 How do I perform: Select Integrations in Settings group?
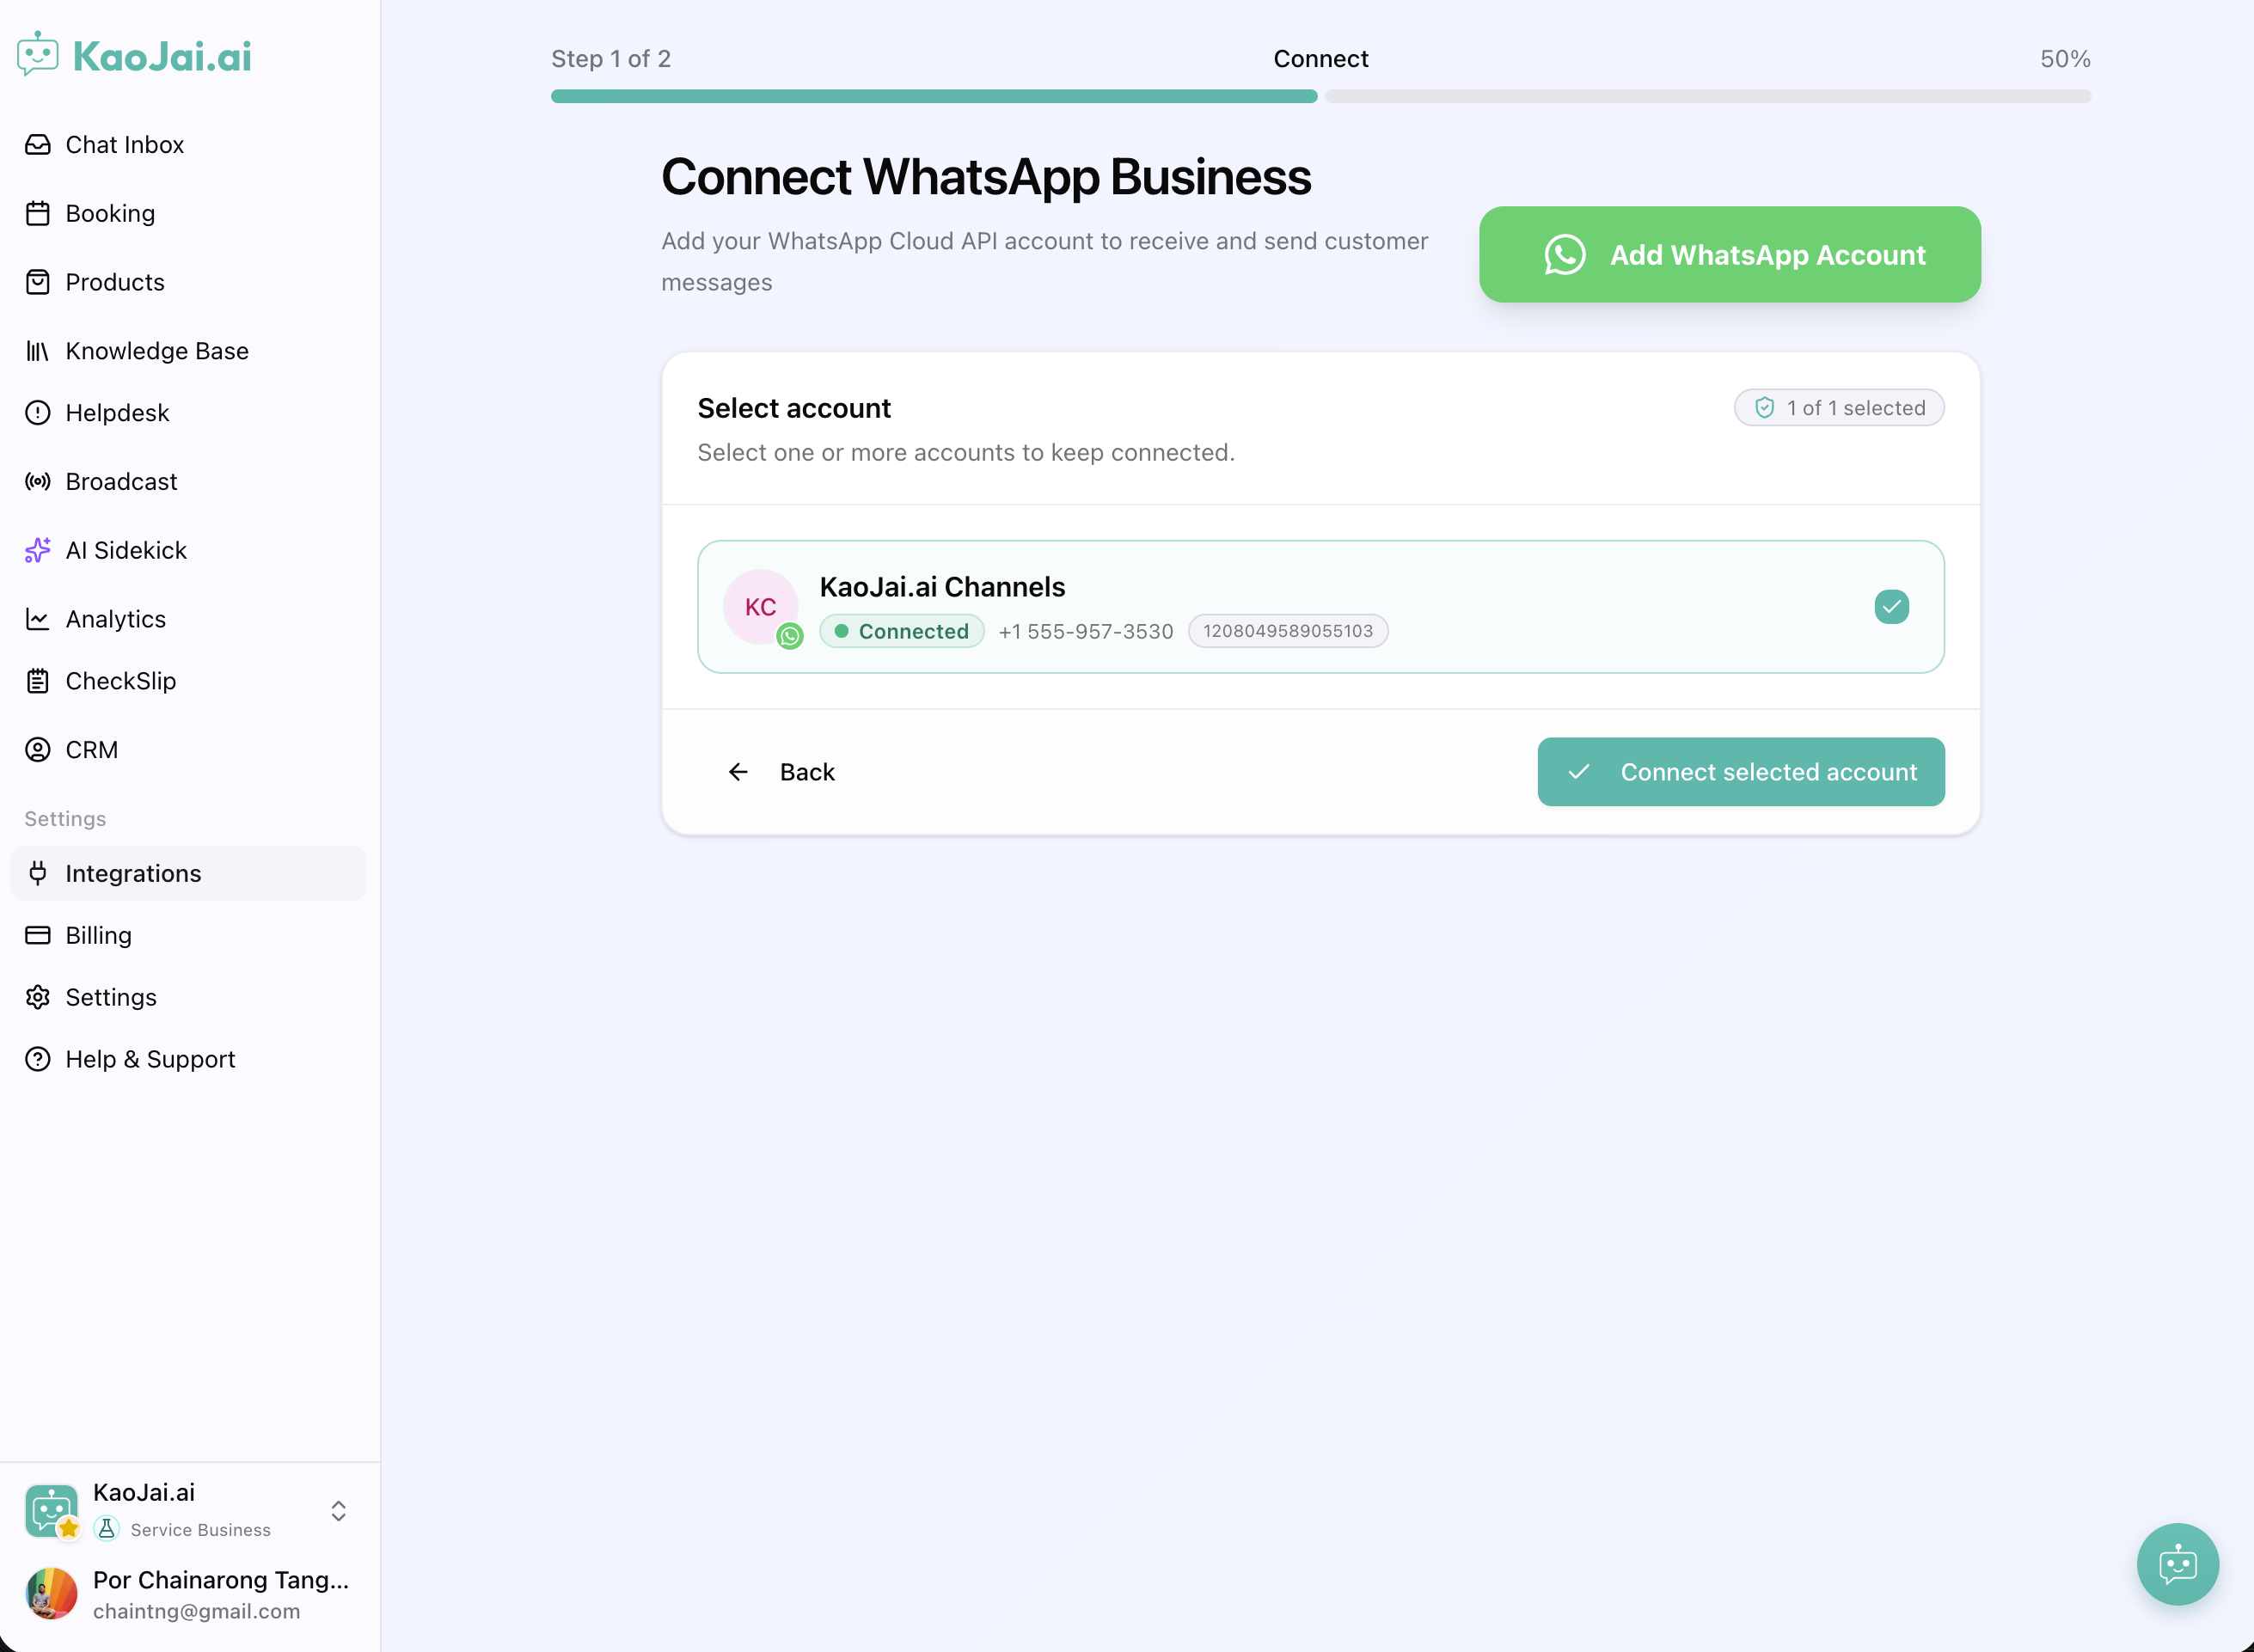point(188,874)
